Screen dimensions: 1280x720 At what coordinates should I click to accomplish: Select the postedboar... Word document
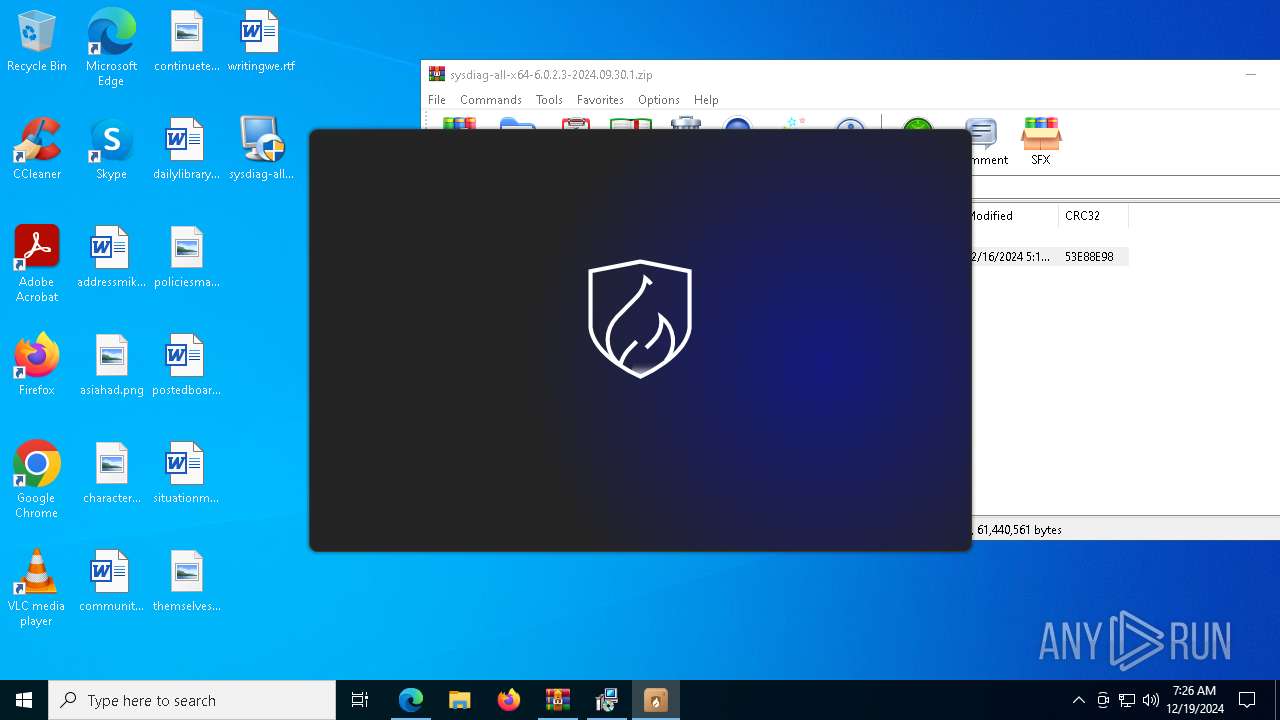(x=186, y=365)
